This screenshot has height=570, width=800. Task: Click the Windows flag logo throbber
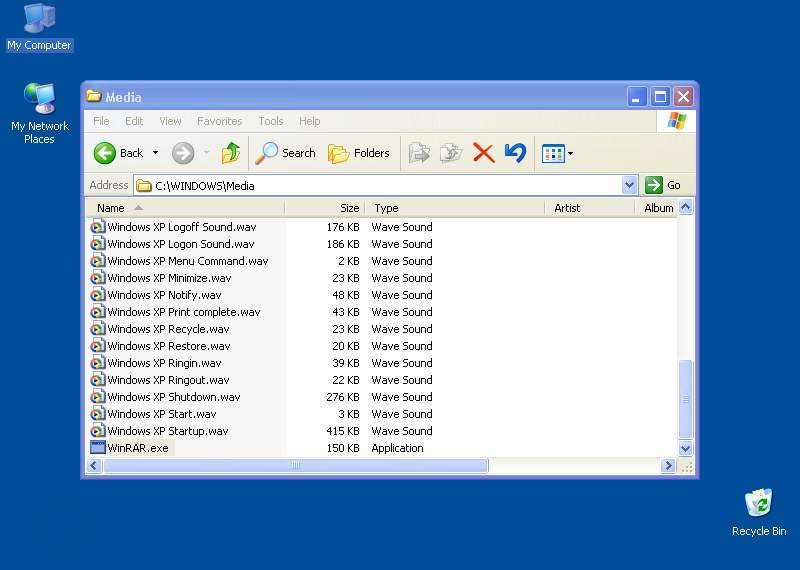coord(677,121)
